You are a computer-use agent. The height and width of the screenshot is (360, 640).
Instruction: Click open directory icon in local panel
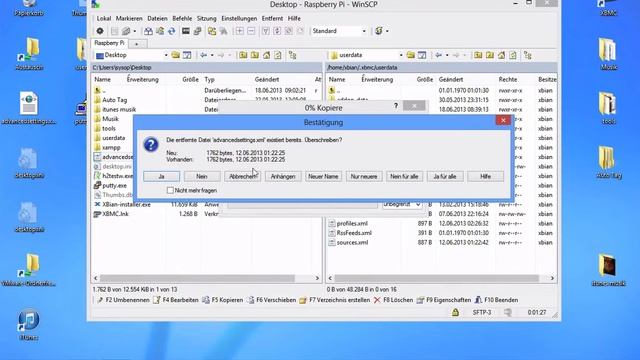click(176, 55)
